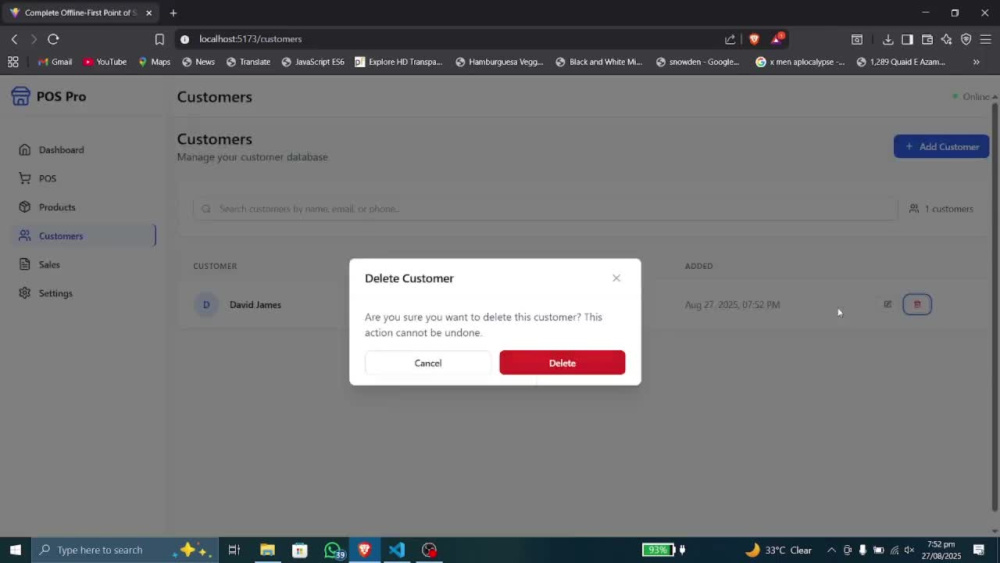Screen dimensions: 1000x563
Task: Click the Windows taskbar search box
Action: (x=125, y=550)
